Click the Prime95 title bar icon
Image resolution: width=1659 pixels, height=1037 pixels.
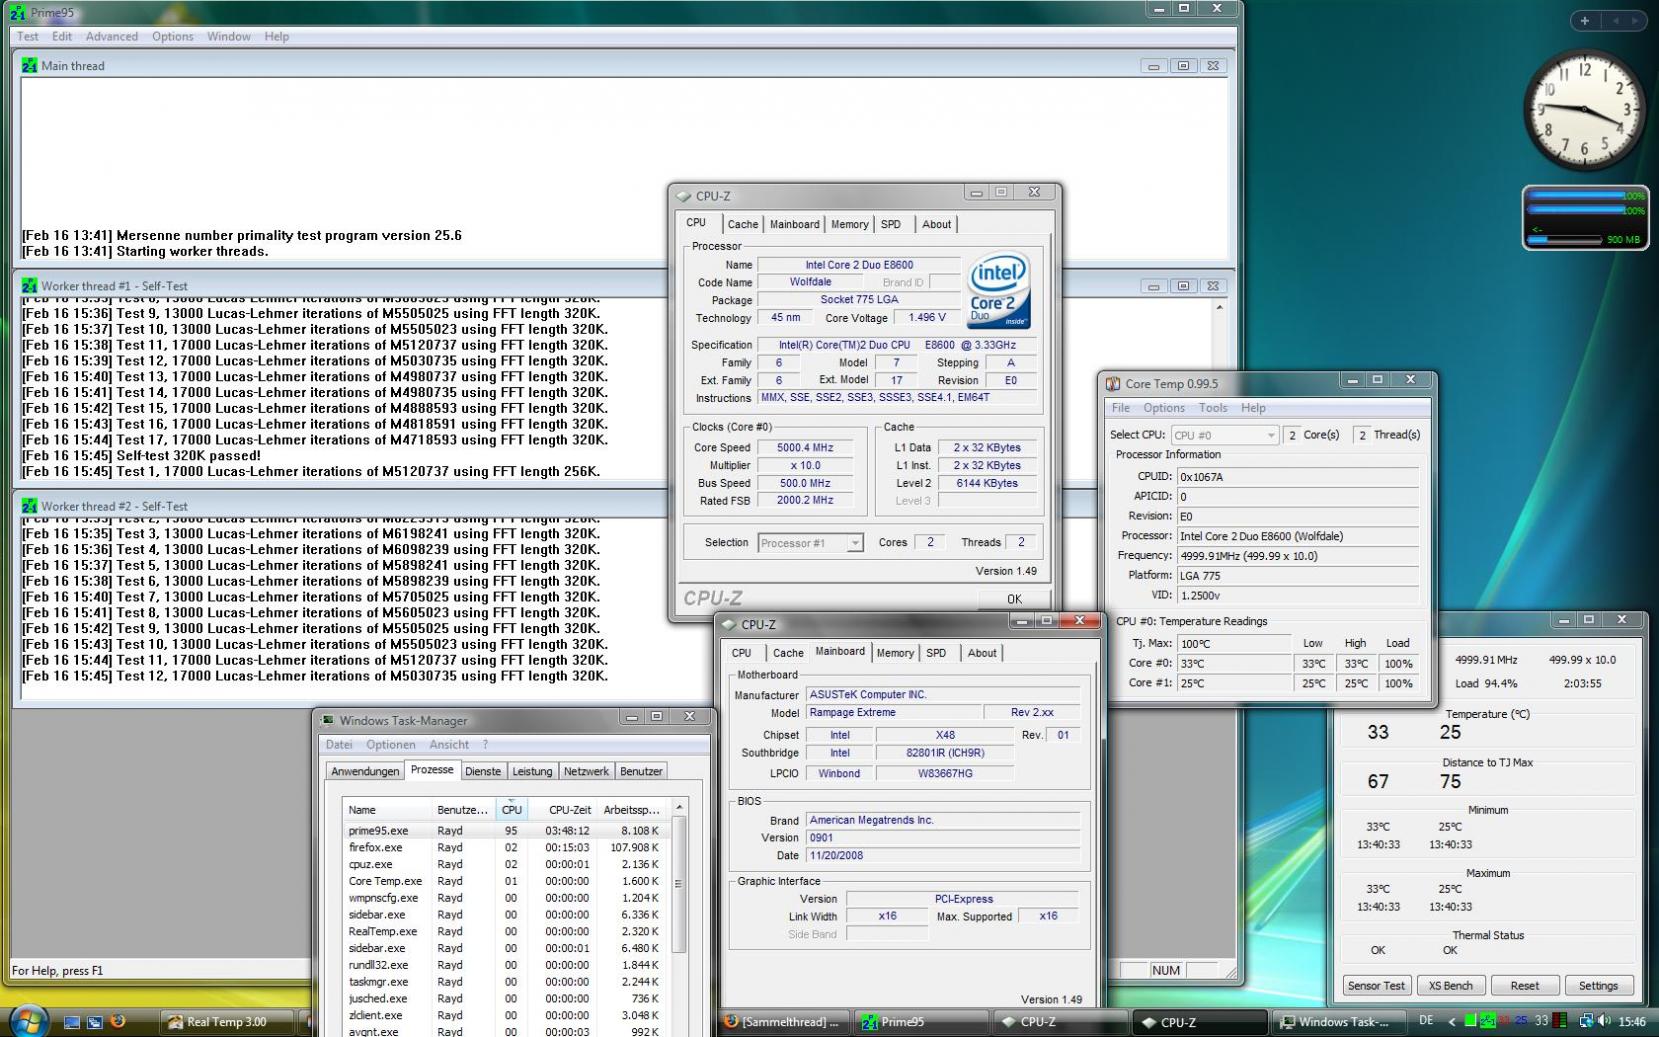(17, 13)
